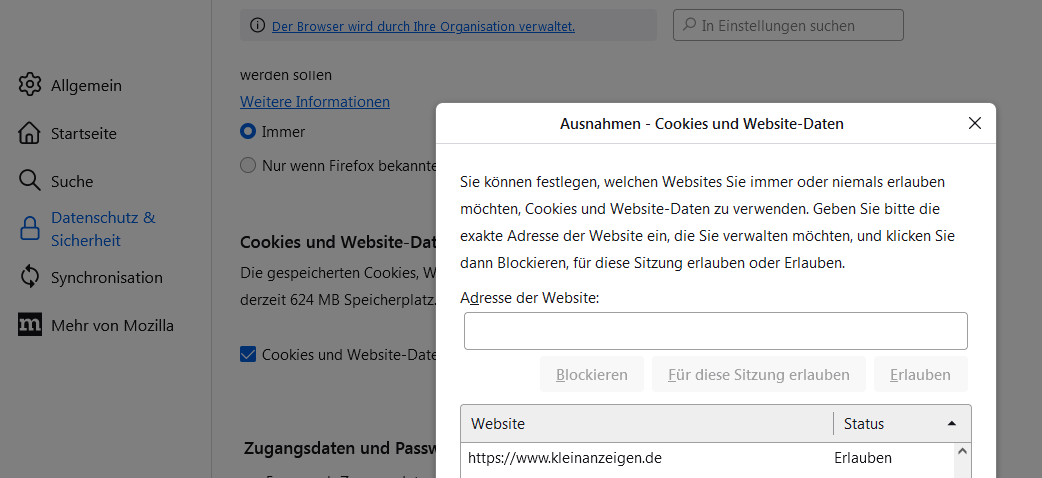
Task: Click the info icon beside organisation notice
Action: (x=257, y=26)
